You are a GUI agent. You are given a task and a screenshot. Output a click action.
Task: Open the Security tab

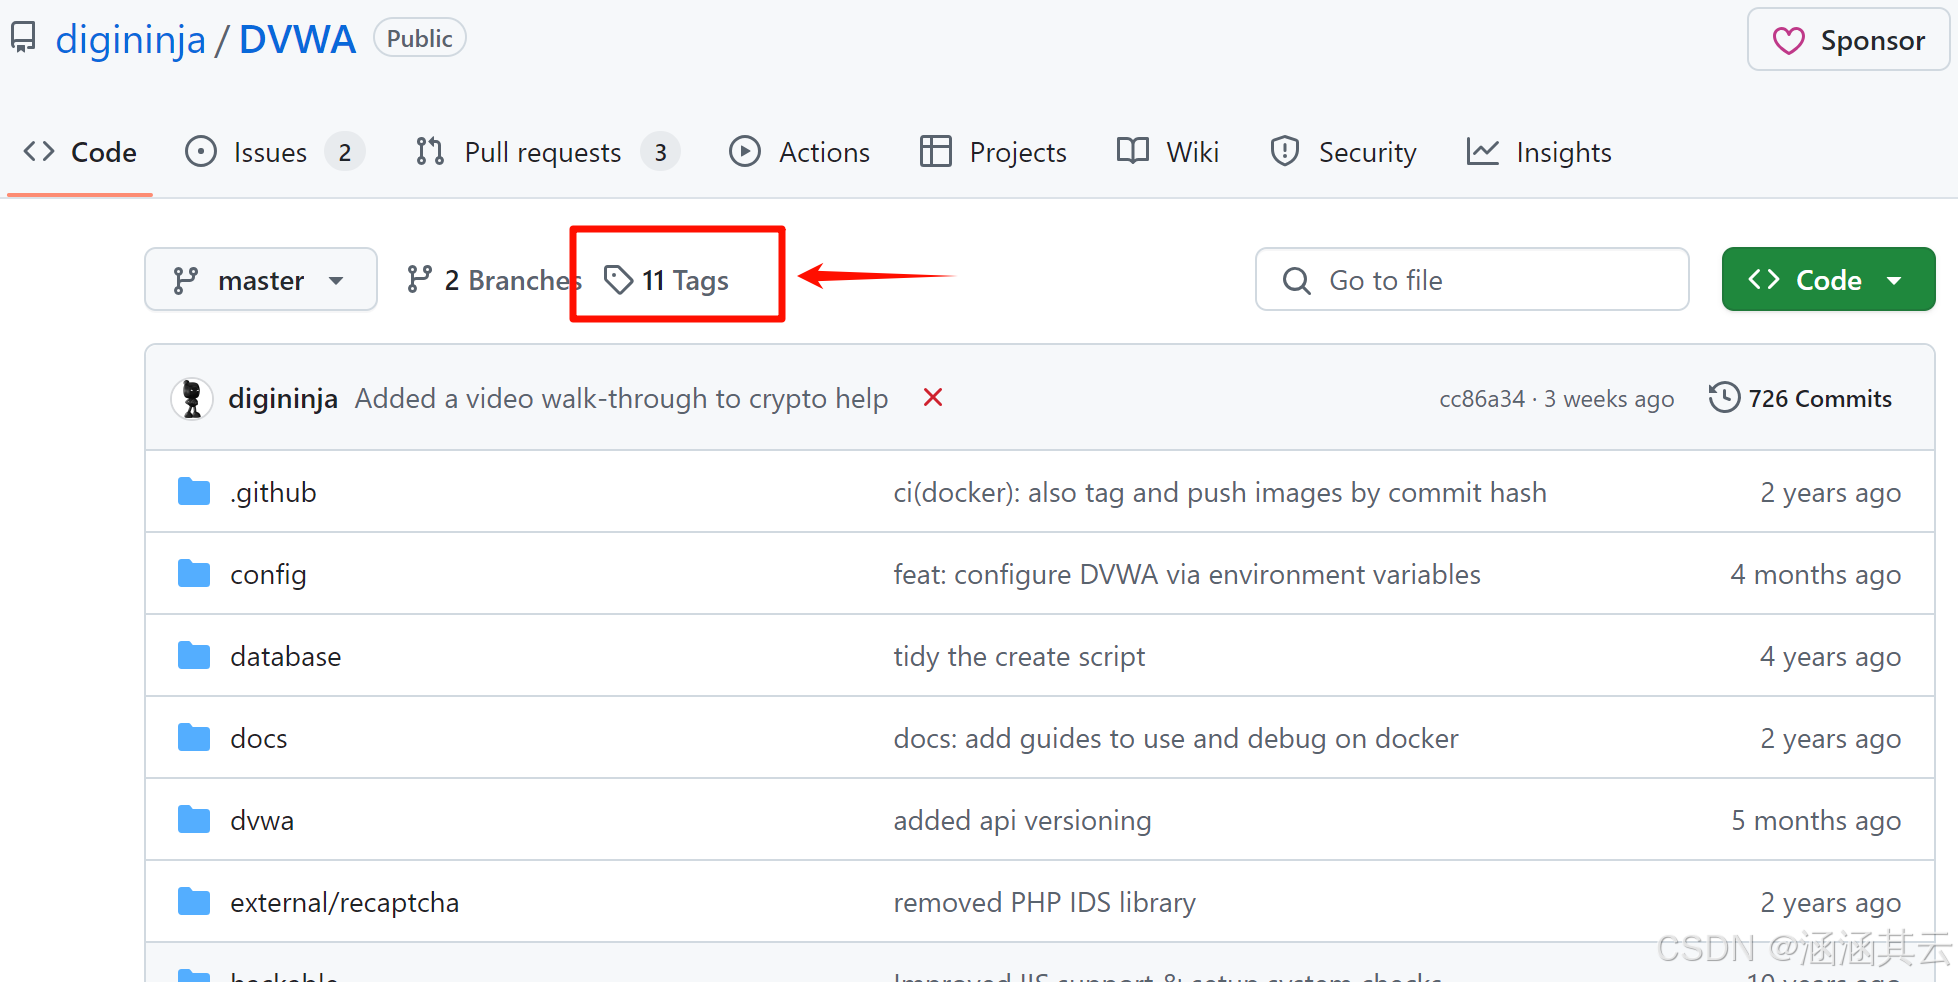coord(1344,152)
